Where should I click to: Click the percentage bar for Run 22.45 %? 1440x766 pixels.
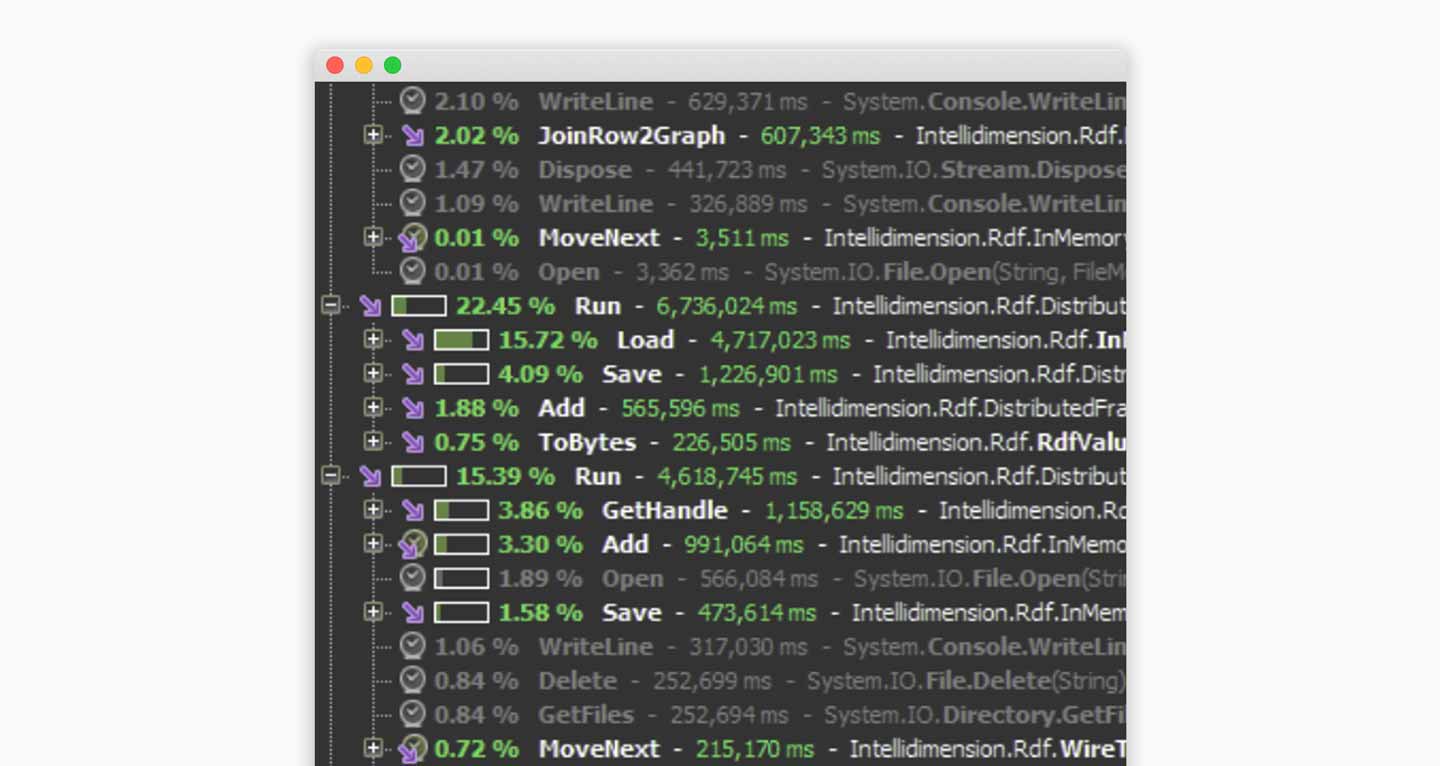click(419, 306)
